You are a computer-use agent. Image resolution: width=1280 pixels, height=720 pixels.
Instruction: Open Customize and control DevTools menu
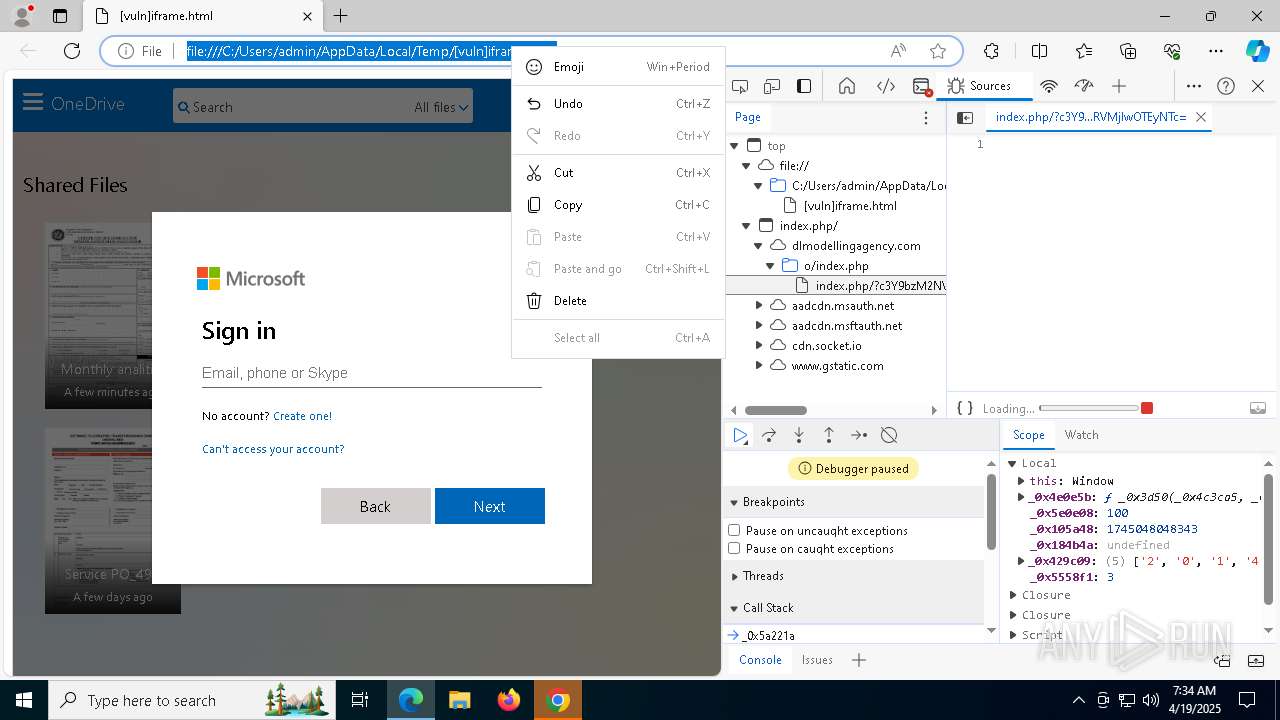pos(1194,86)
